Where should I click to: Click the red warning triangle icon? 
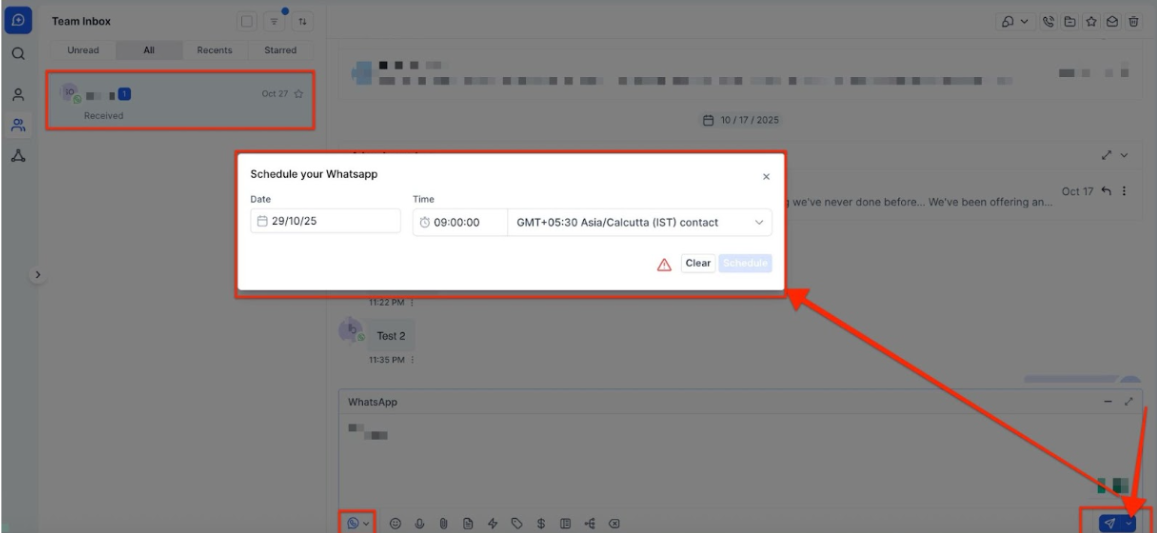click(664, 264)
